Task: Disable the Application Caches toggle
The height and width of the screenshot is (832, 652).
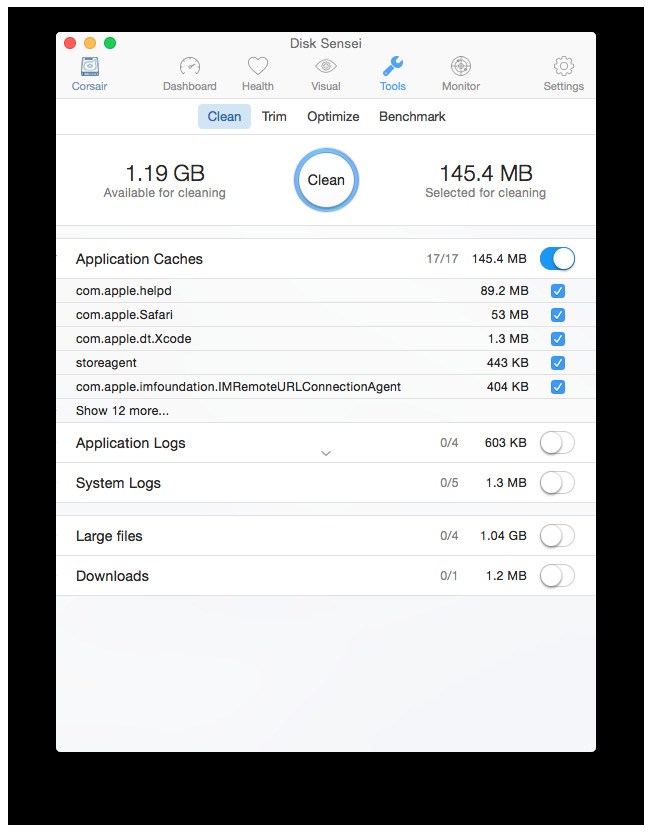Action: 558,259
